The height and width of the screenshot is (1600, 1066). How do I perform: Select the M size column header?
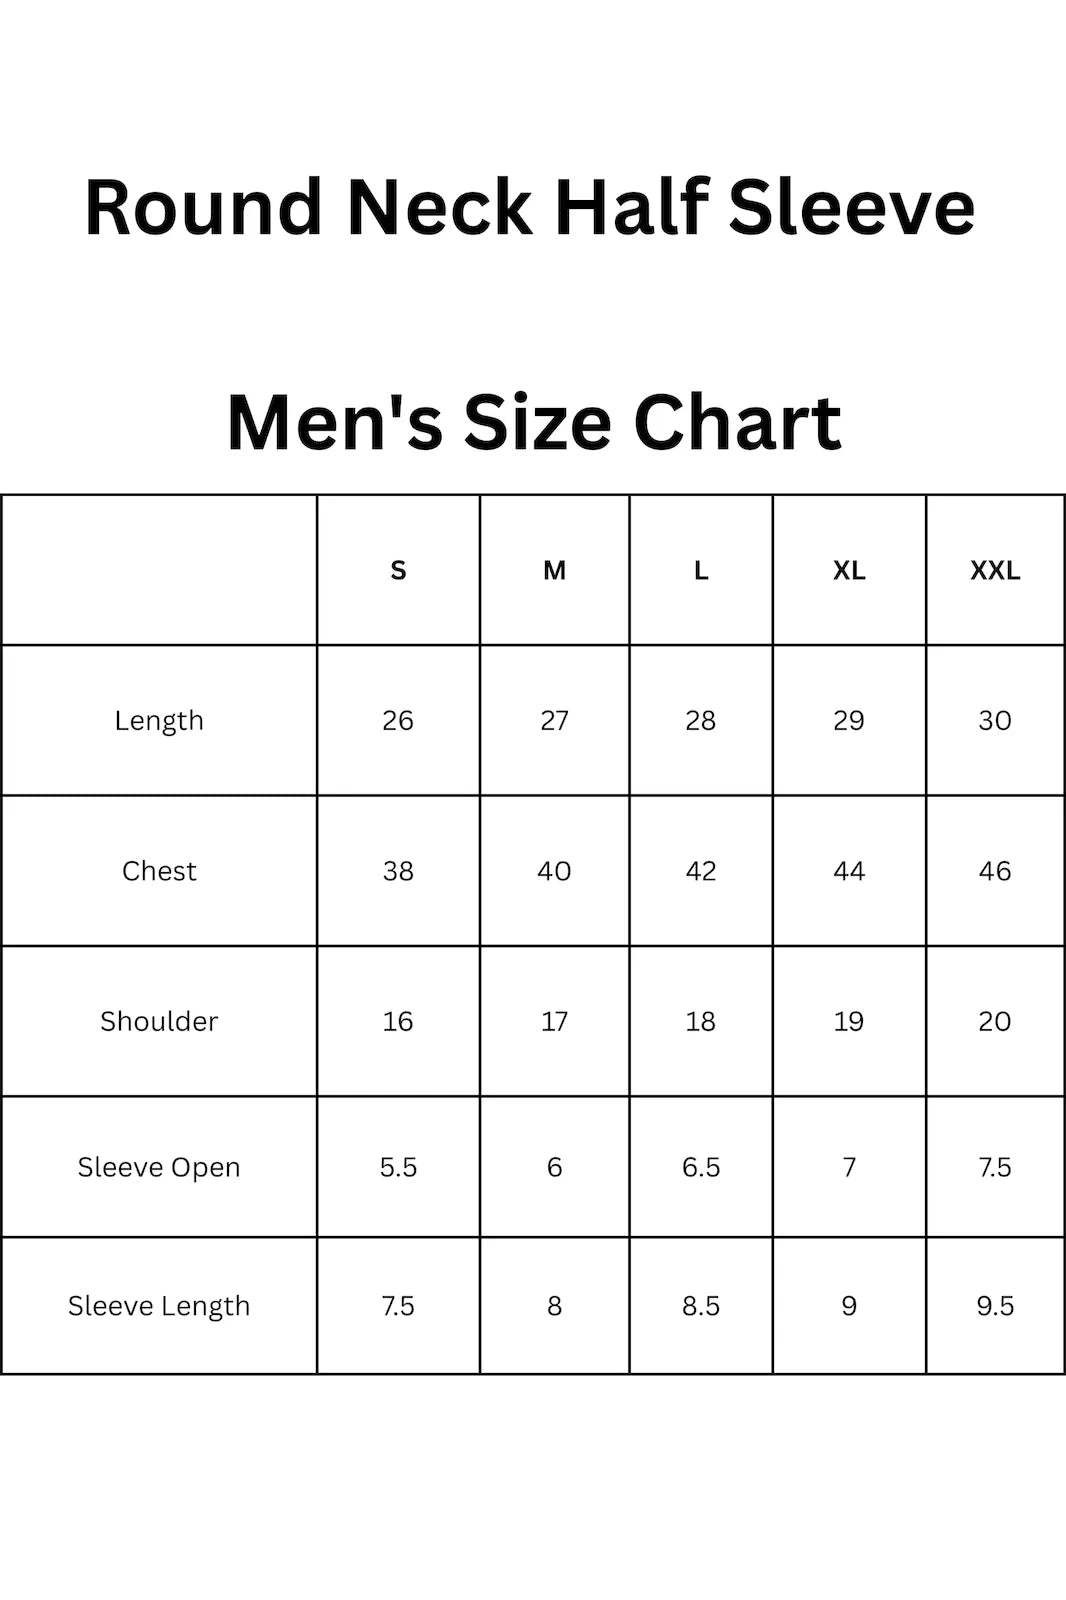[x=554, y=570]
